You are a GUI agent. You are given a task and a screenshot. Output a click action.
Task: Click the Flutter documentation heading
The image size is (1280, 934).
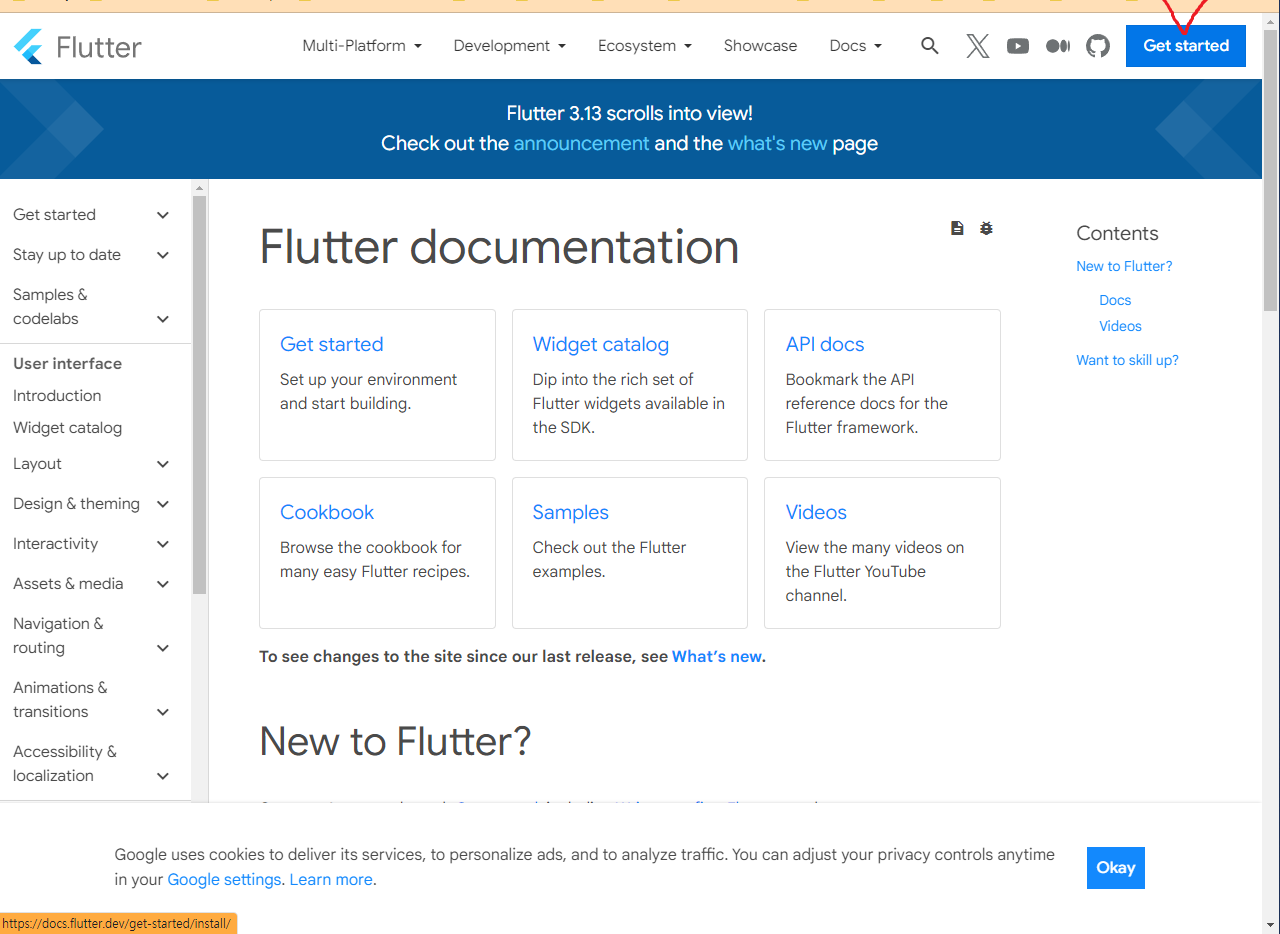[x=499, y=247]
